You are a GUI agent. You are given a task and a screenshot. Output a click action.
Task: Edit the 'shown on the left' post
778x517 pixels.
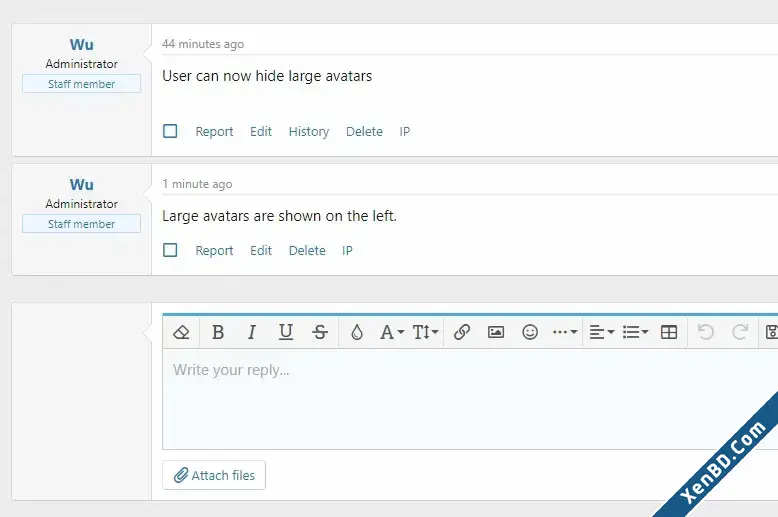(x=261, y=251)
